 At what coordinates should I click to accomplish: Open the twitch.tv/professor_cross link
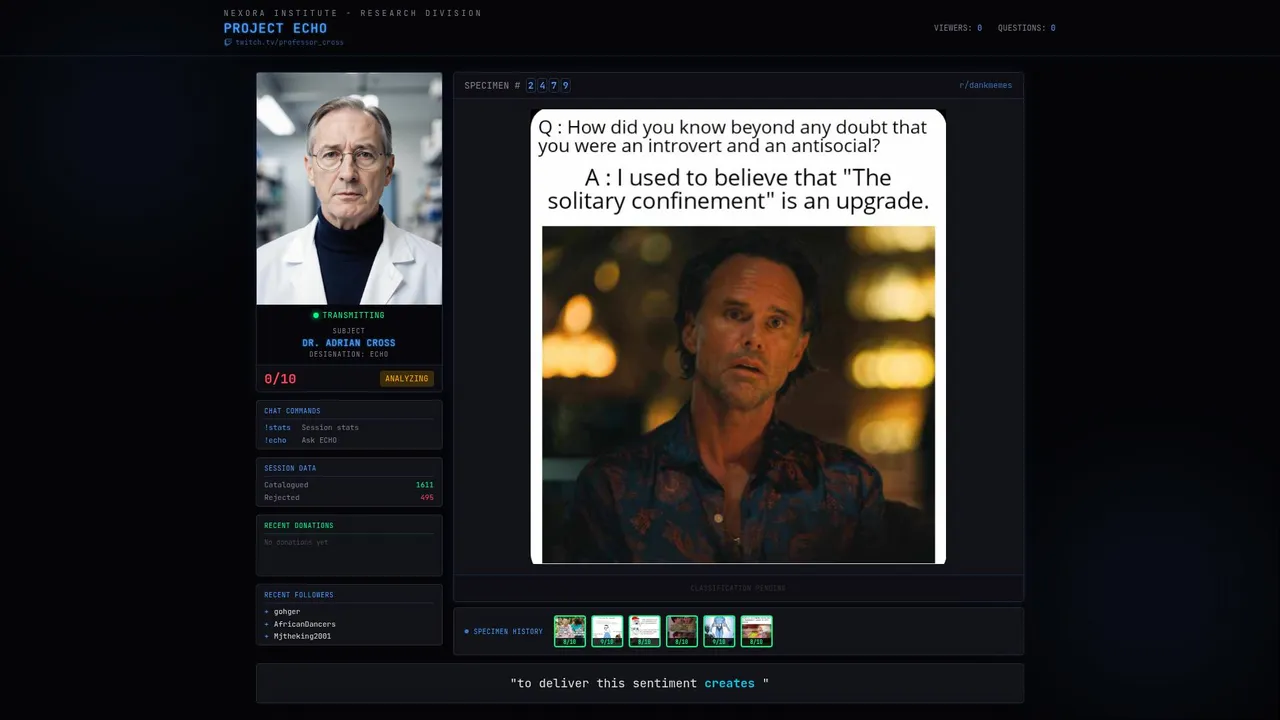click(x=289, y=42)
